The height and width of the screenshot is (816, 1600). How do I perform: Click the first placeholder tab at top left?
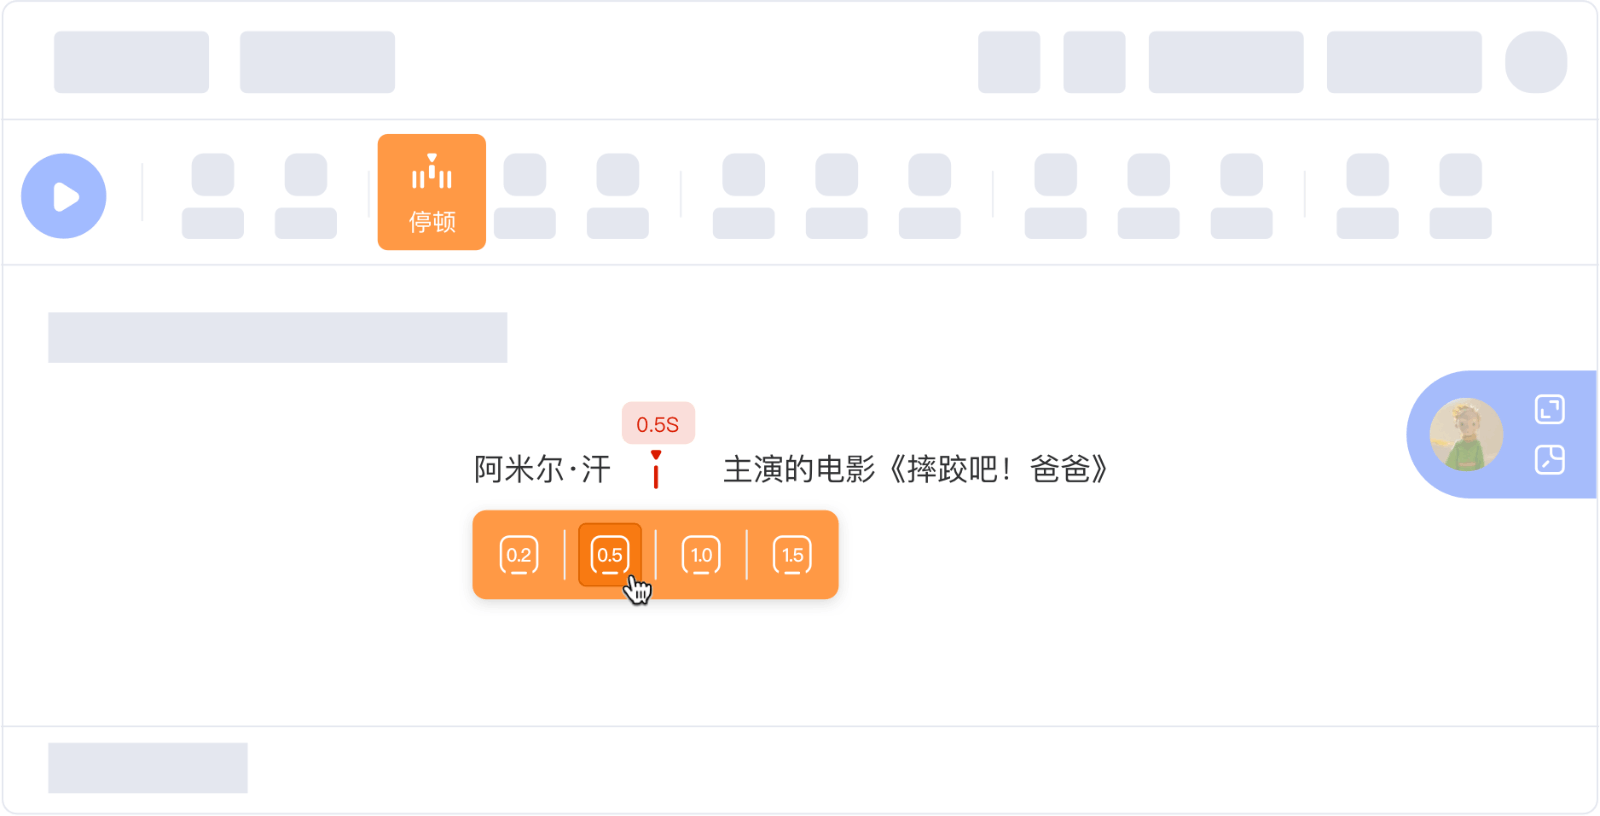(132, 62)
